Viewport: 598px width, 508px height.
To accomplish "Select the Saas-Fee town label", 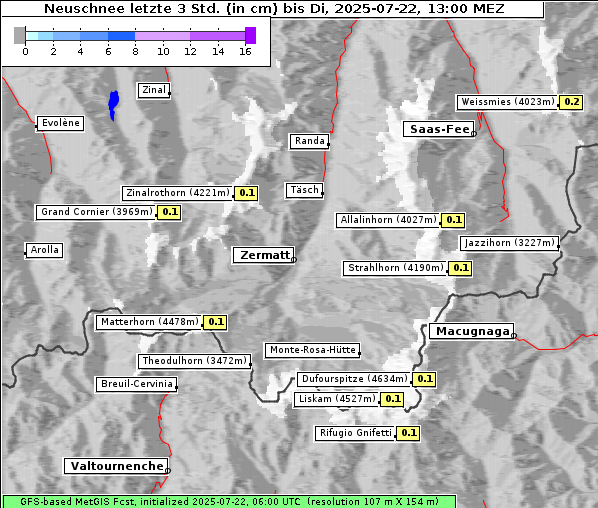I will tap(439, 129).
